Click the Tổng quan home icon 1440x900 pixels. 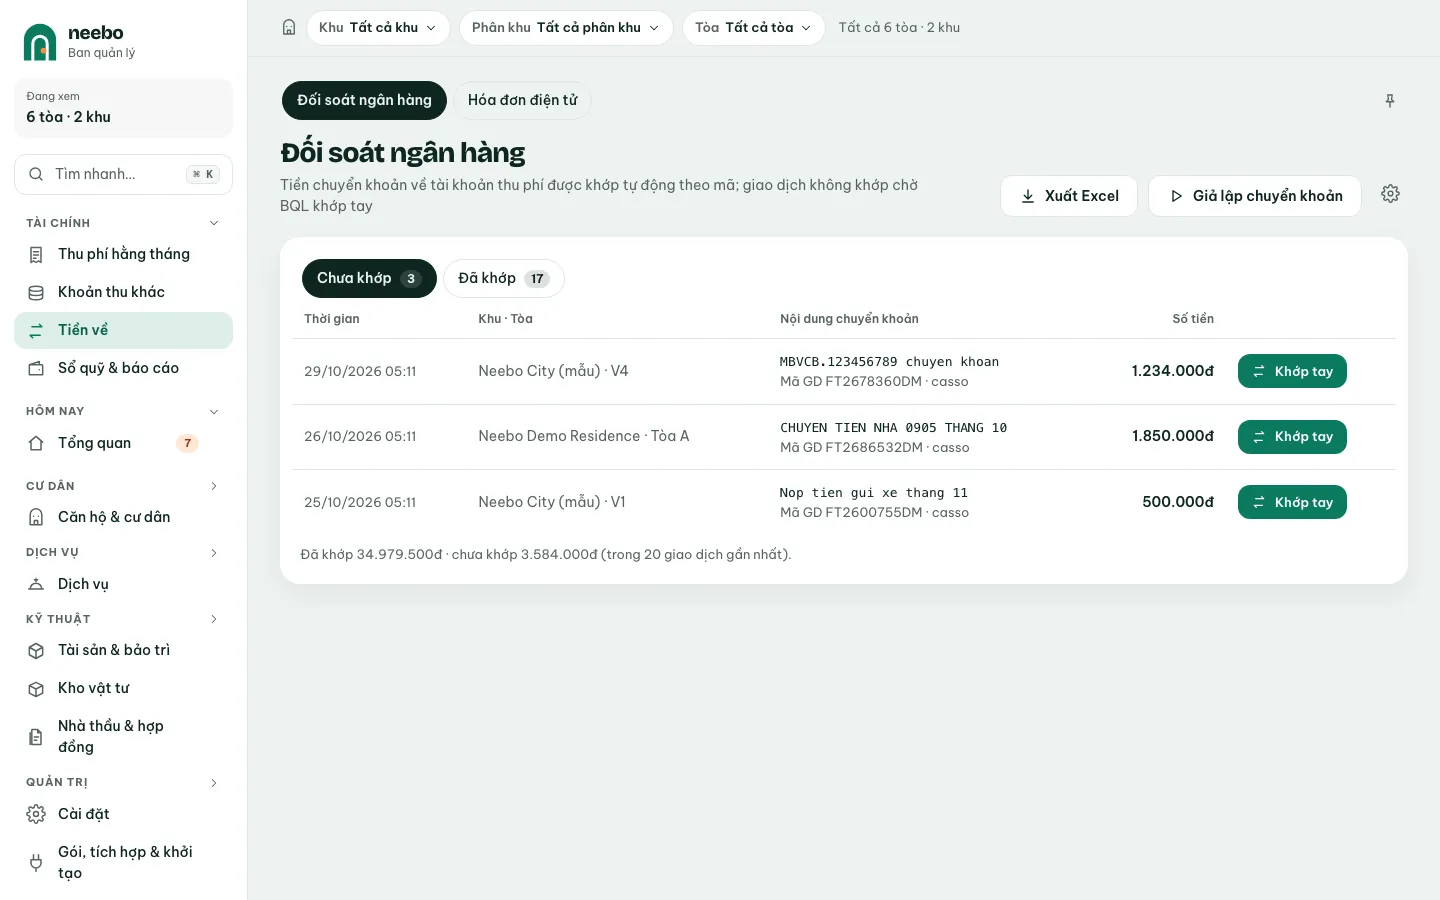coord(36,443)
